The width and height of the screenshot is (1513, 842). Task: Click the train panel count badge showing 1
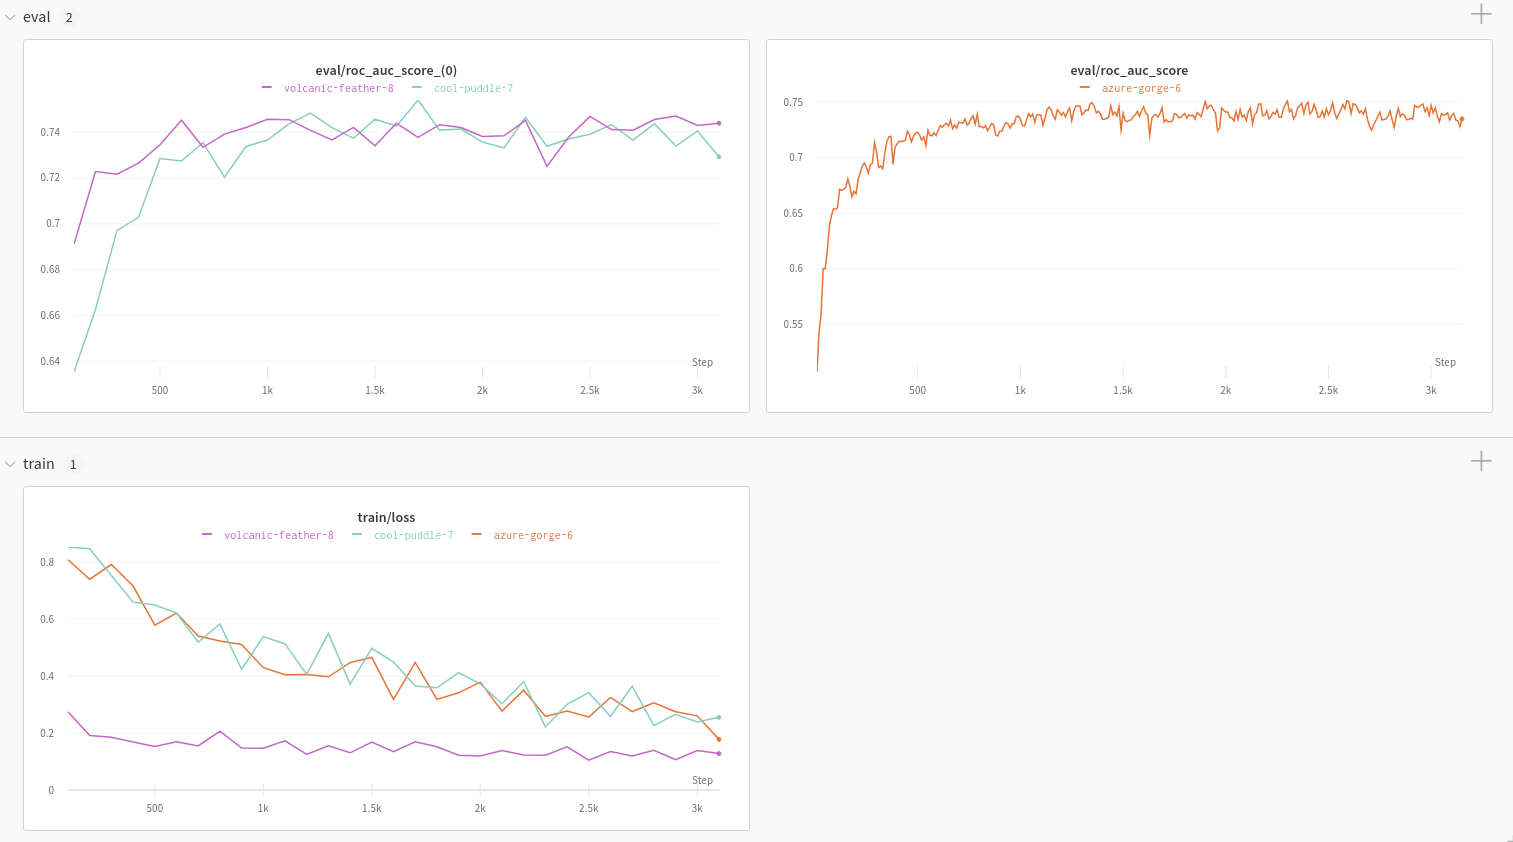tap(73, 465)
